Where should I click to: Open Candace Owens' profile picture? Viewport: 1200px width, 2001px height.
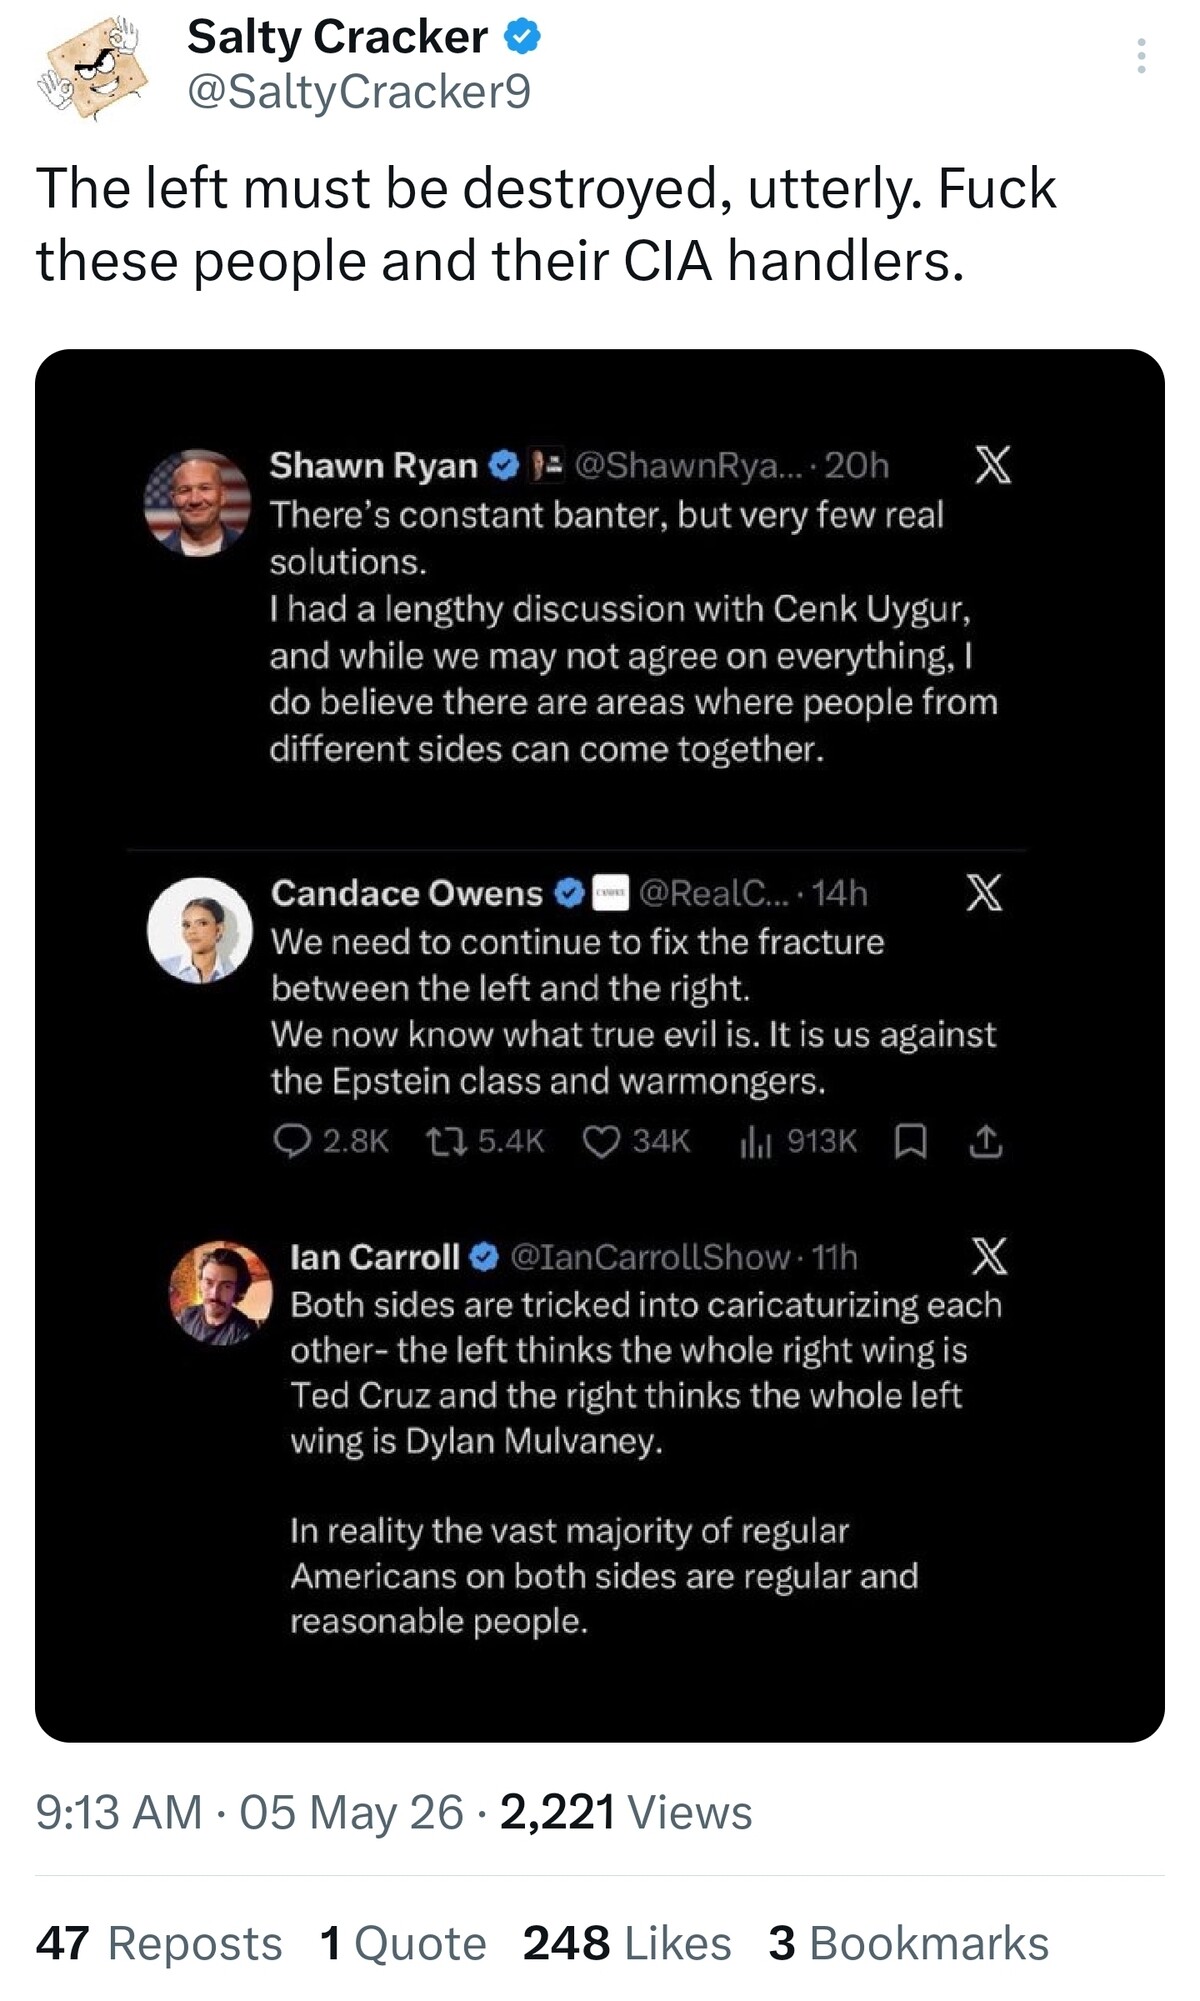tap(200, 930)
